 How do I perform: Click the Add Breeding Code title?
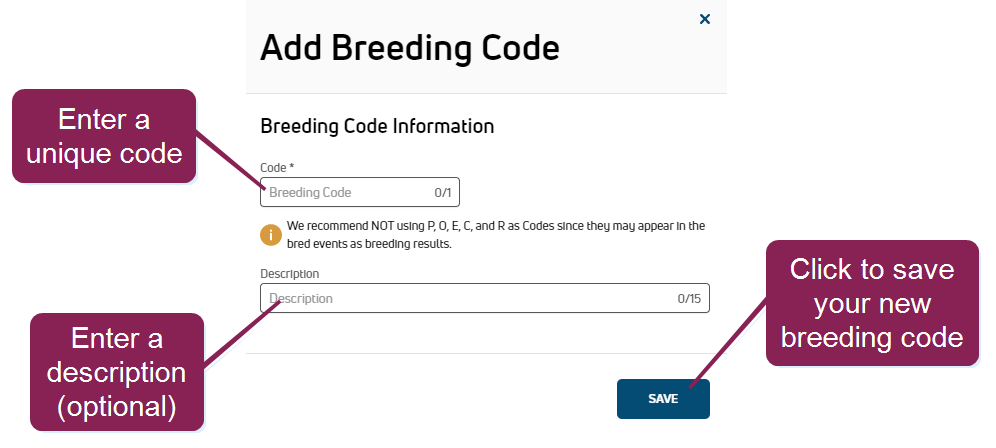click(410, 48)
